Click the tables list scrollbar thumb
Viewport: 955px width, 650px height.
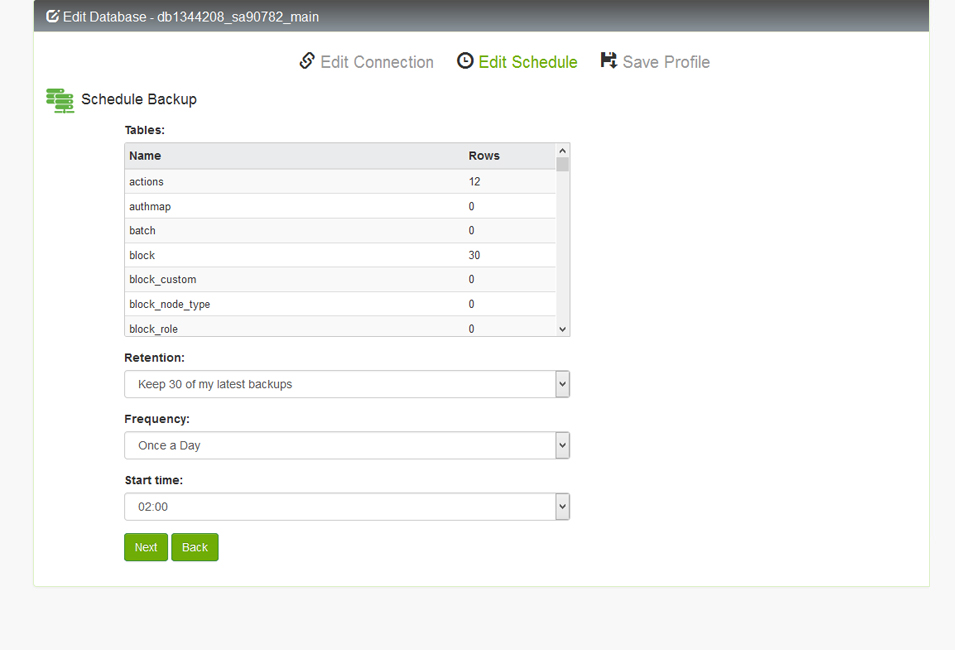point(562,164)
